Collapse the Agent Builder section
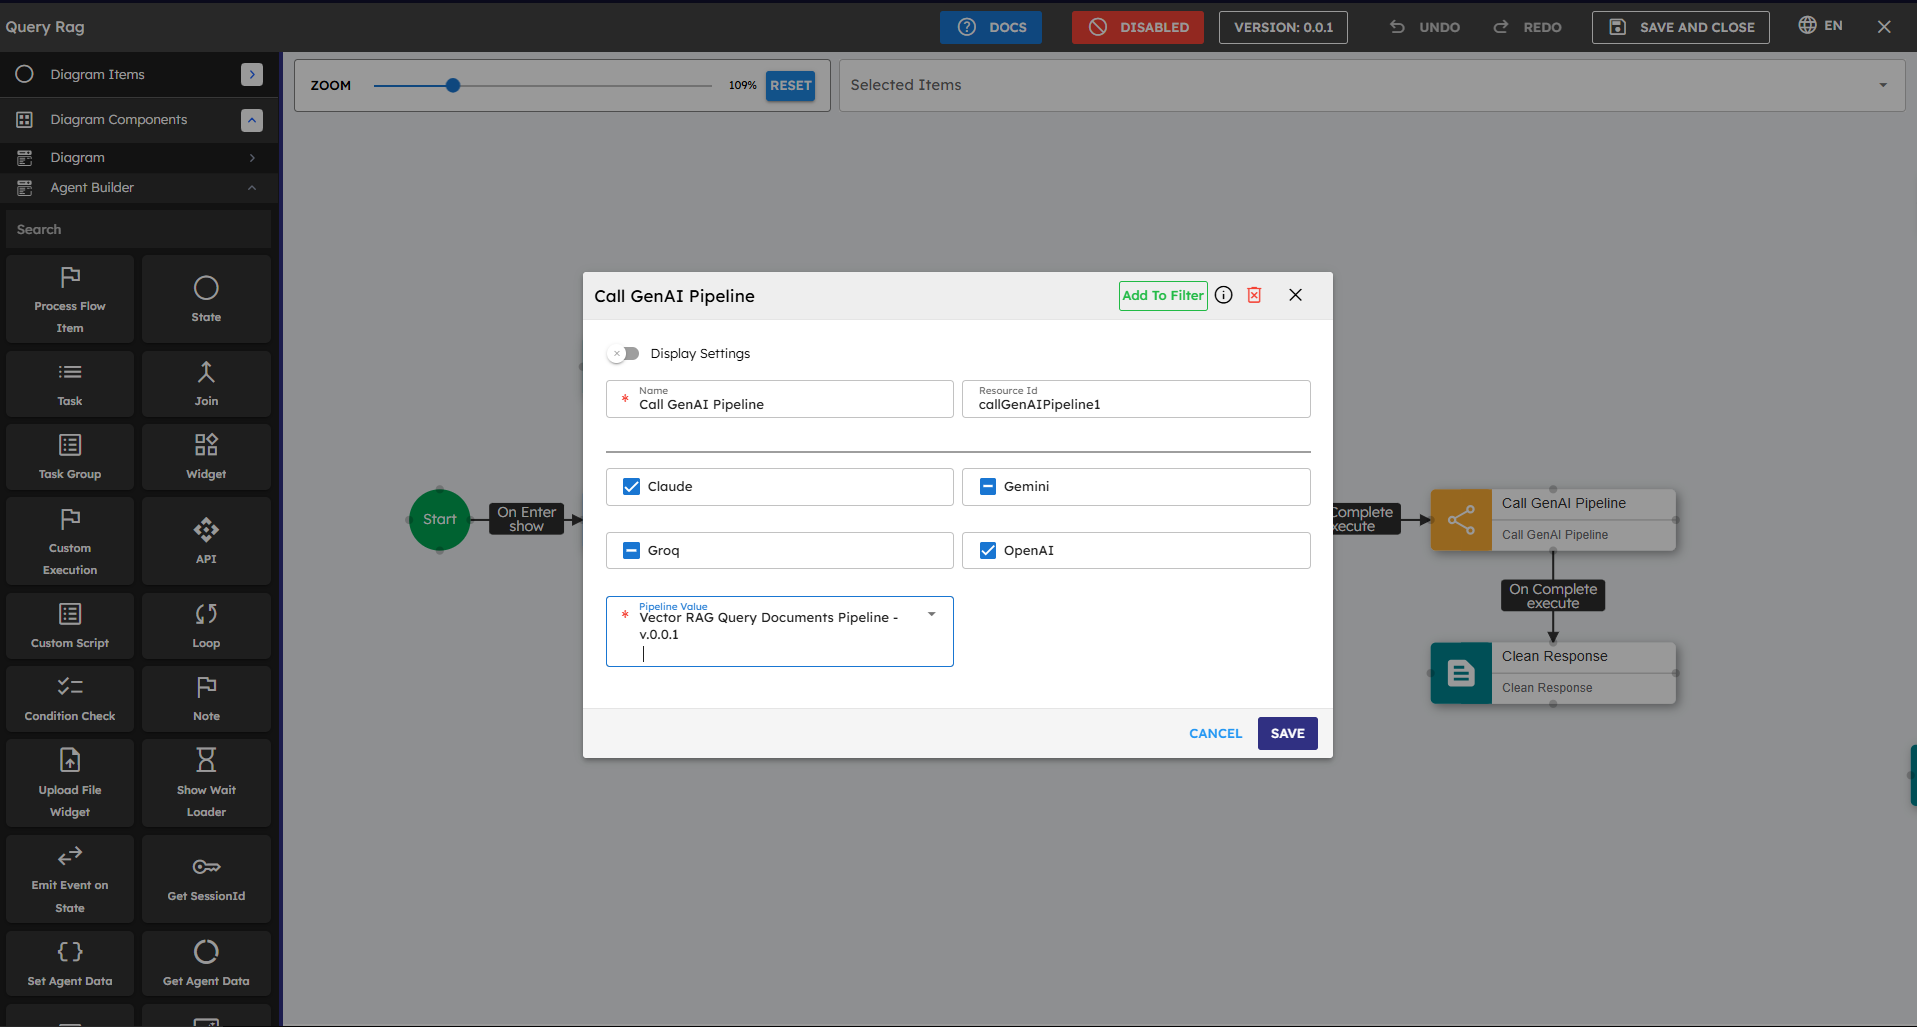The height and width of the screenshot is (1027, 1917). [252, 188]
